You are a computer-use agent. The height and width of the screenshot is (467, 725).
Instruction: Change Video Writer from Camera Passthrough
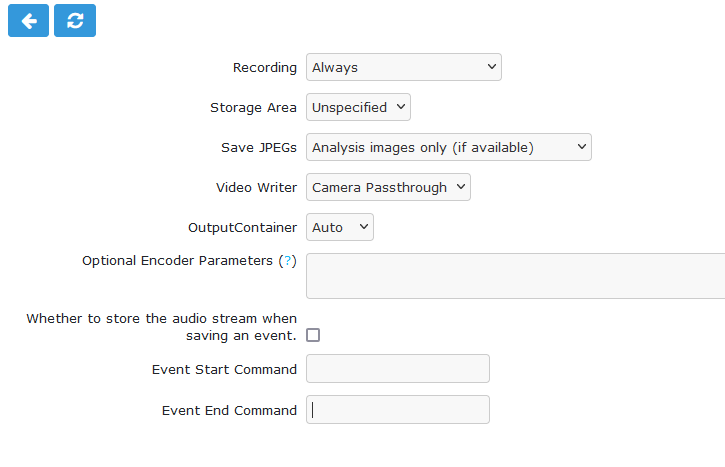click(x=388, y=187)
